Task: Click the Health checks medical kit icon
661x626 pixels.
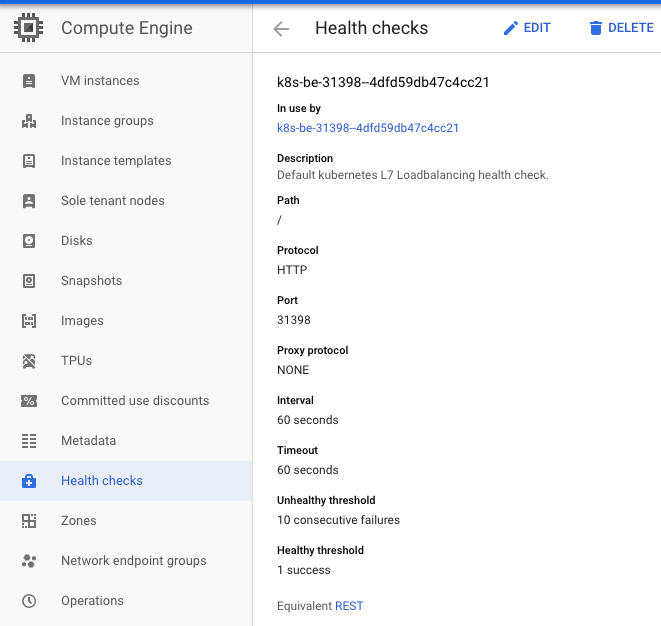Action: (x=29, y=481)
